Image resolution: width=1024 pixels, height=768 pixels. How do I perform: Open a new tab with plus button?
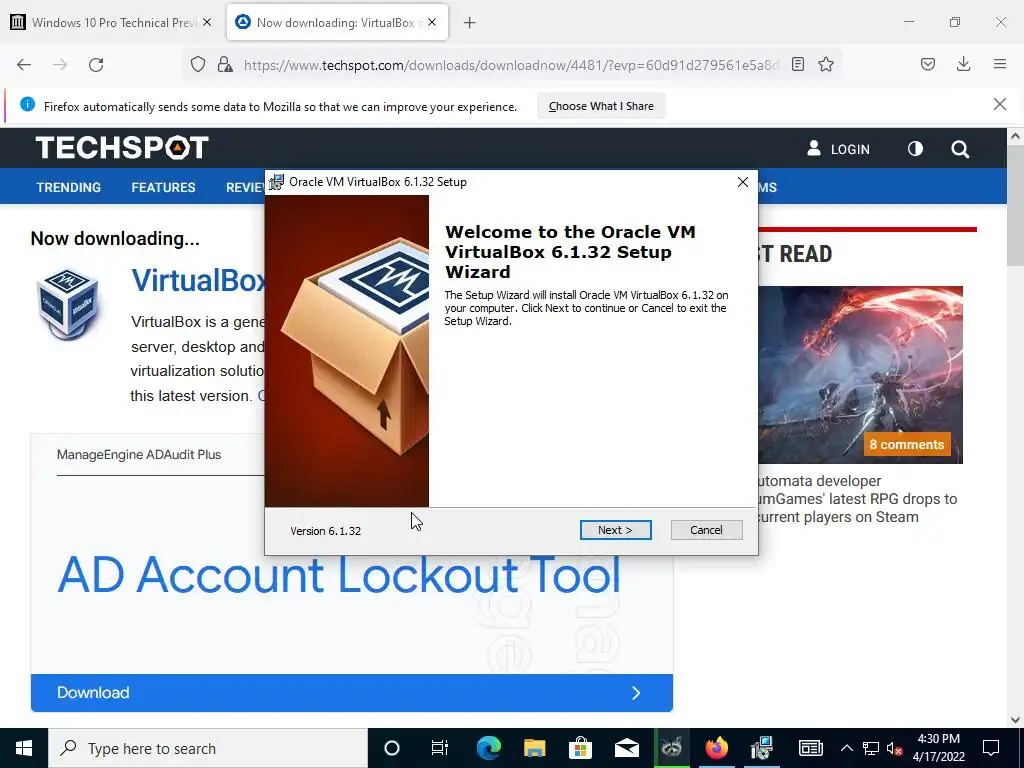[469, 23]
